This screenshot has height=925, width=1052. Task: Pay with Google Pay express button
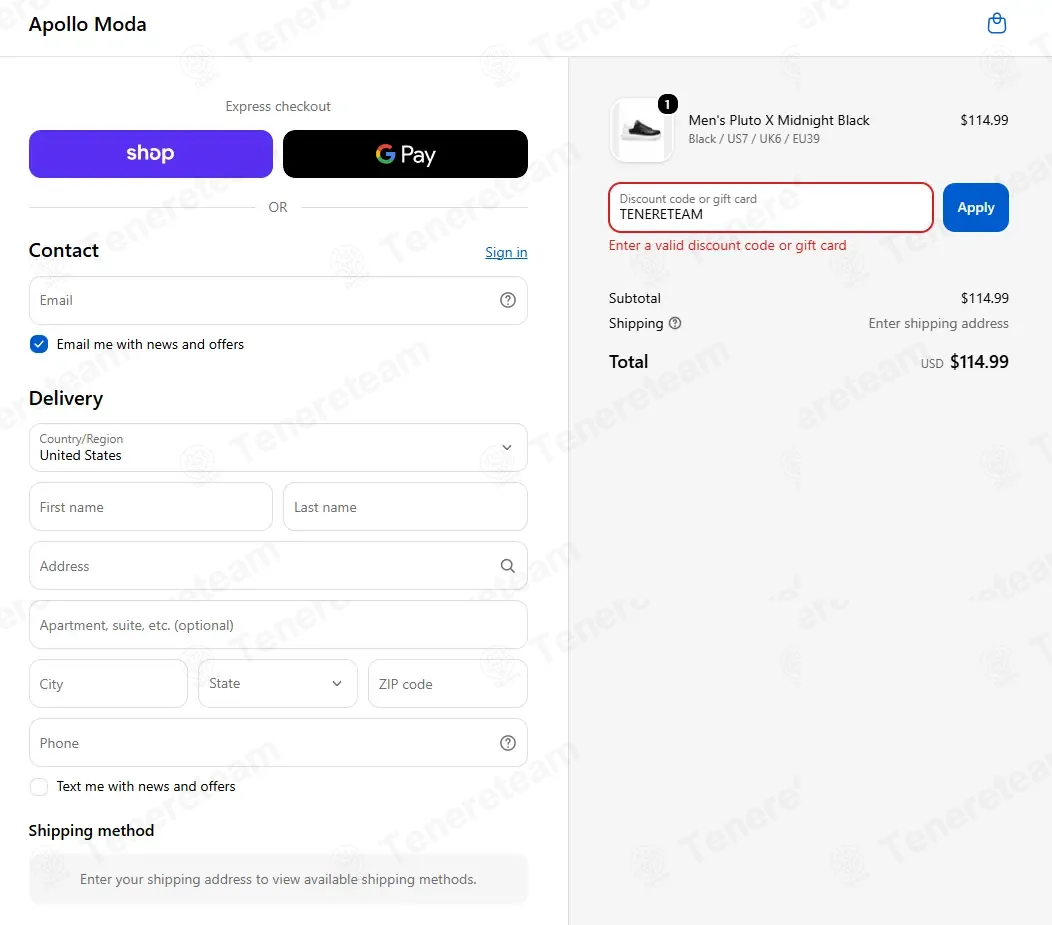(x=405, y=154)
